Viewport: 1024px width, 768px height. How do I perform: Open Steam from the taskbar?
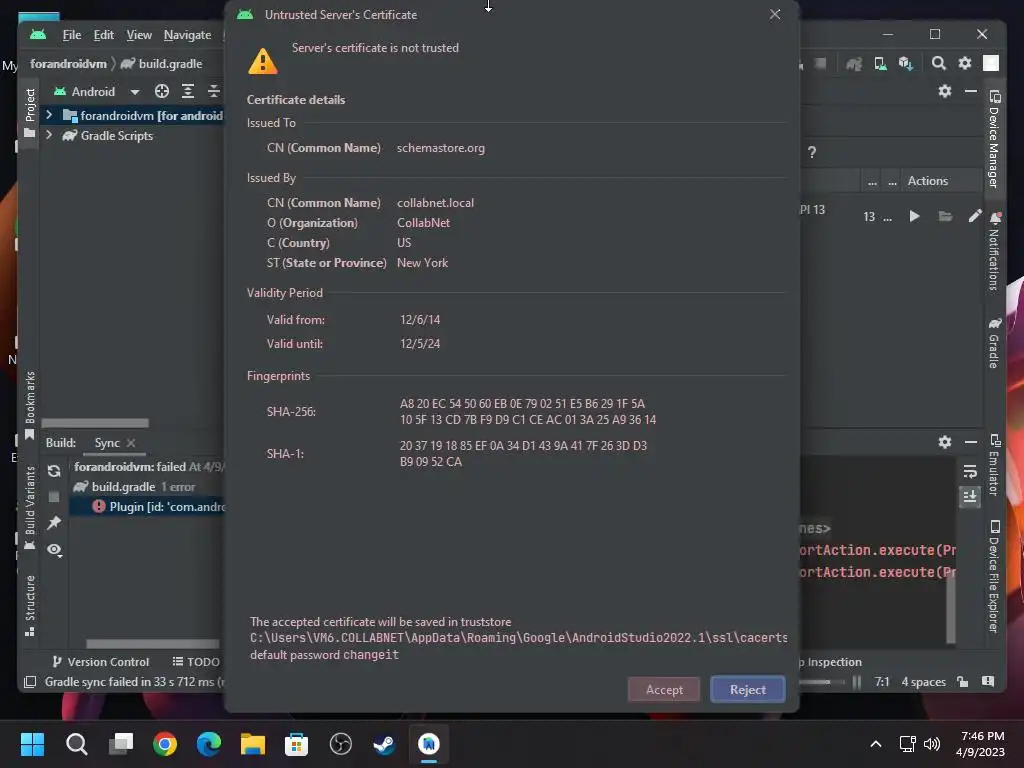coord(384,744)
